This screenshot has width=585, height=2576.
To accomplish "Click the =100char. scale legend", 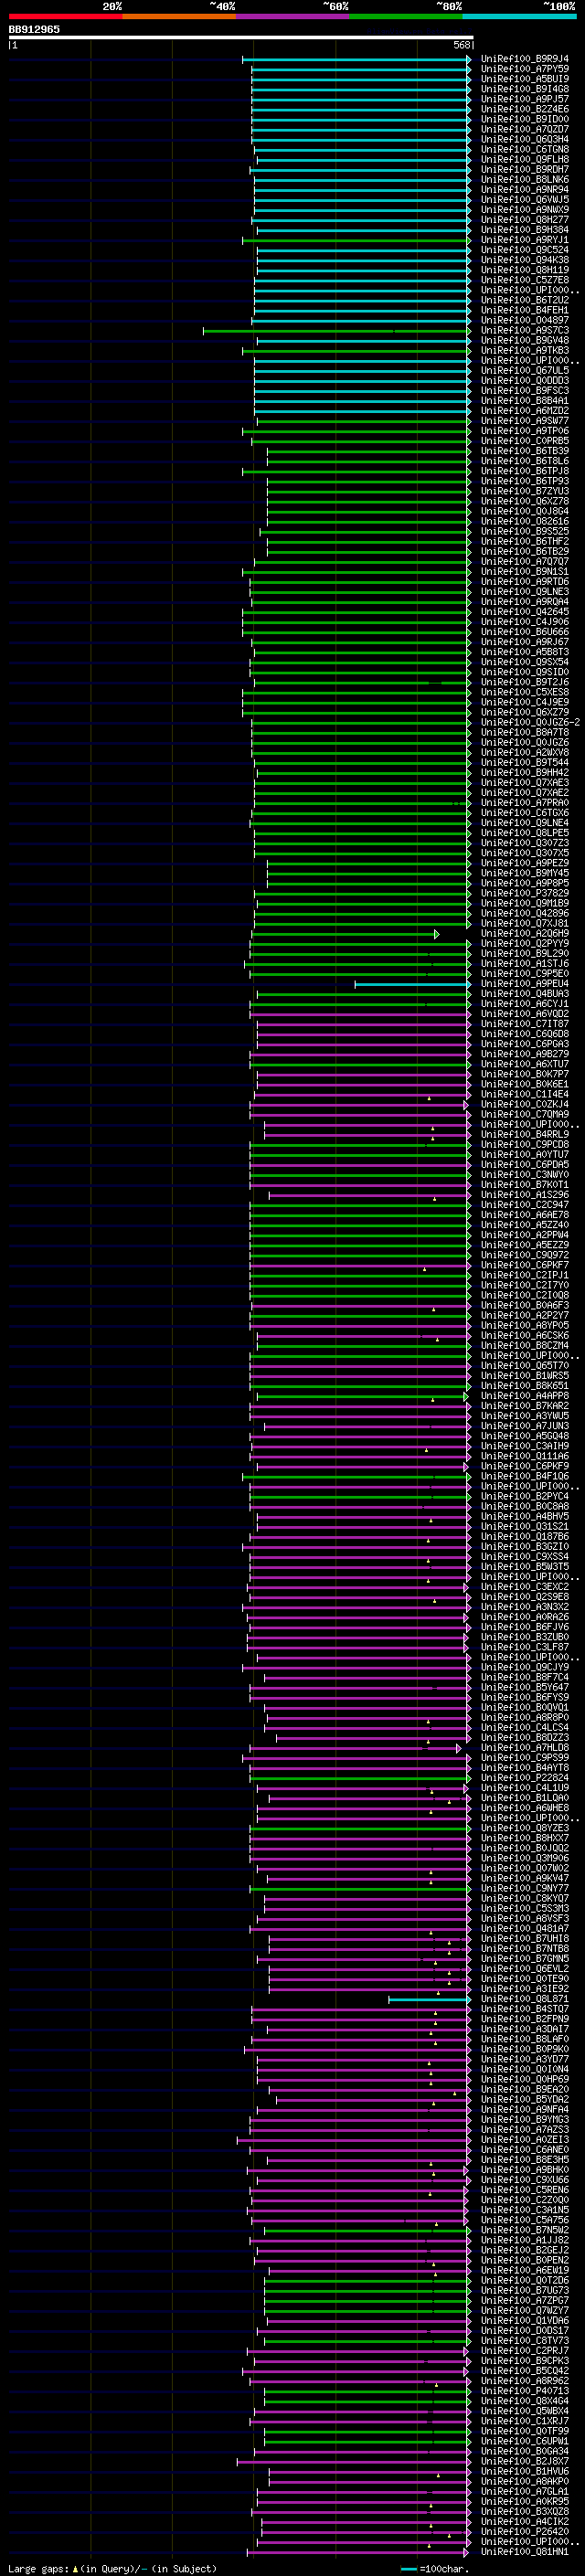I will (x=434, y=2569).
